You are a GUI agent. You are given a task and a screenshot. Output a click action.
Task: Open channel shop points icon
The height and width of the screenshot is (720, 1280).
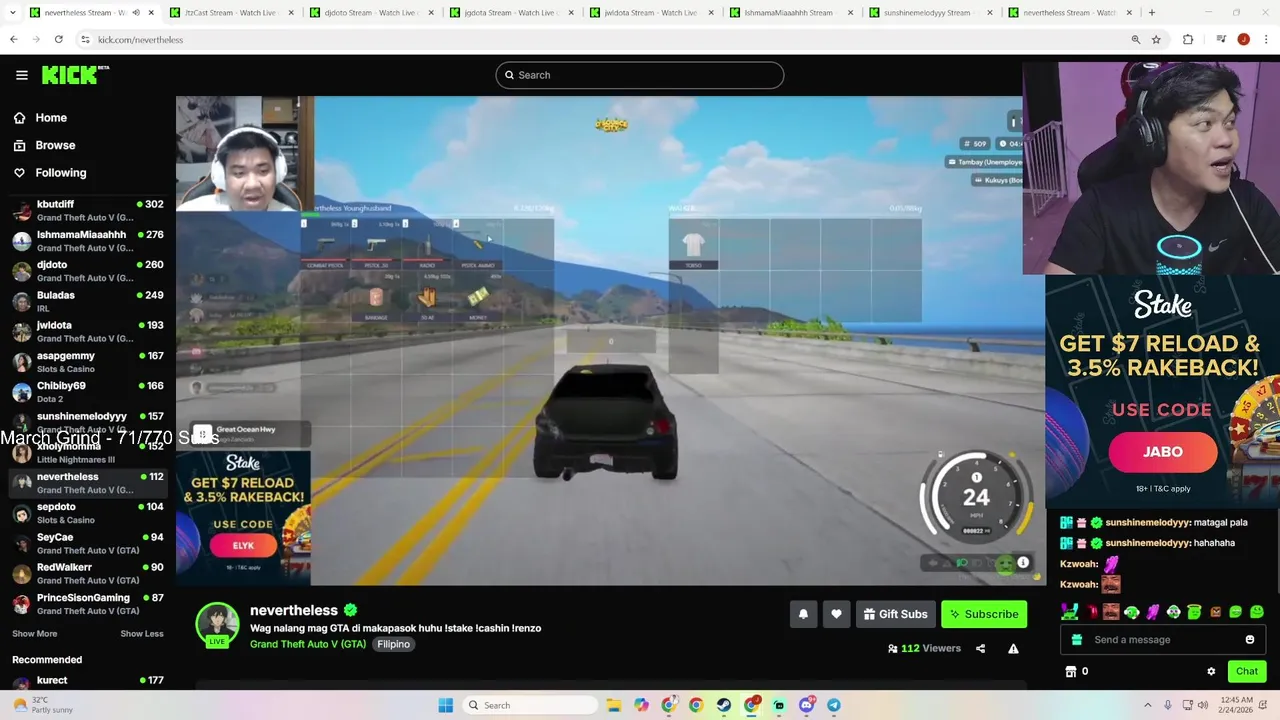point(1071,672)
